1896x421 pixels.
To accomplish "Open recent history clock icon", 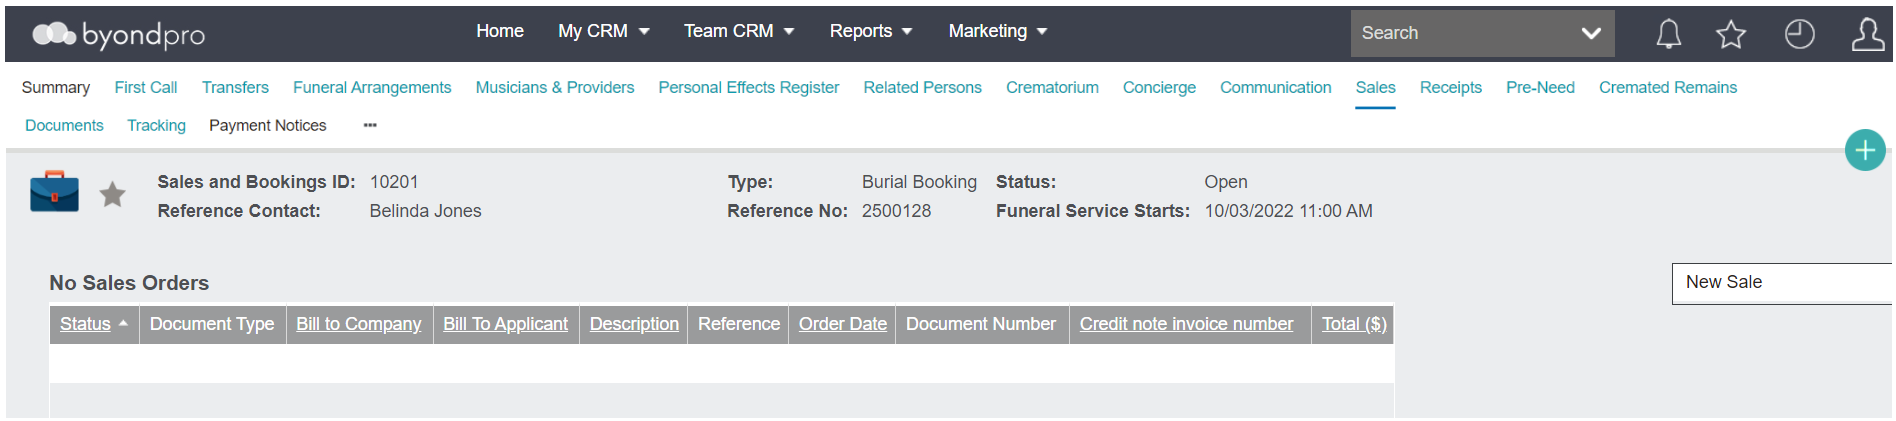I will click(1799, 34).
